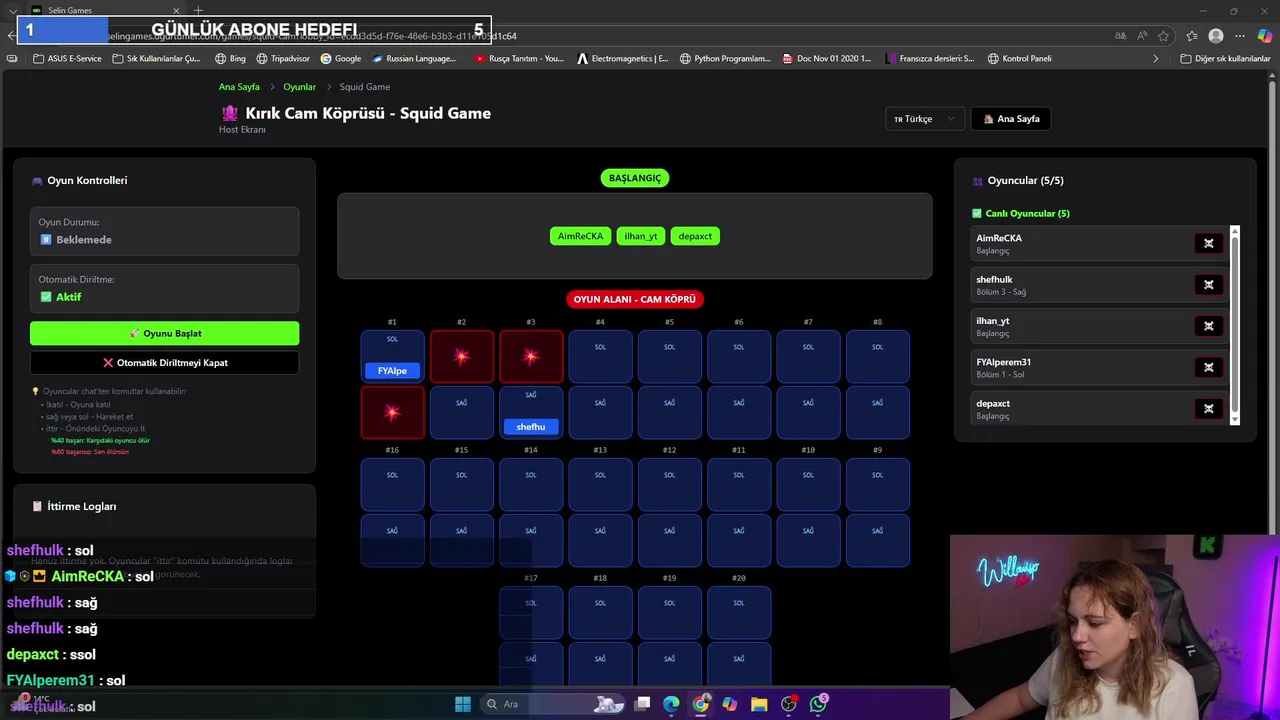1280x720 pixels.
Task: Kick player ilhan_yt with skull button
Action: point(1208,326)
